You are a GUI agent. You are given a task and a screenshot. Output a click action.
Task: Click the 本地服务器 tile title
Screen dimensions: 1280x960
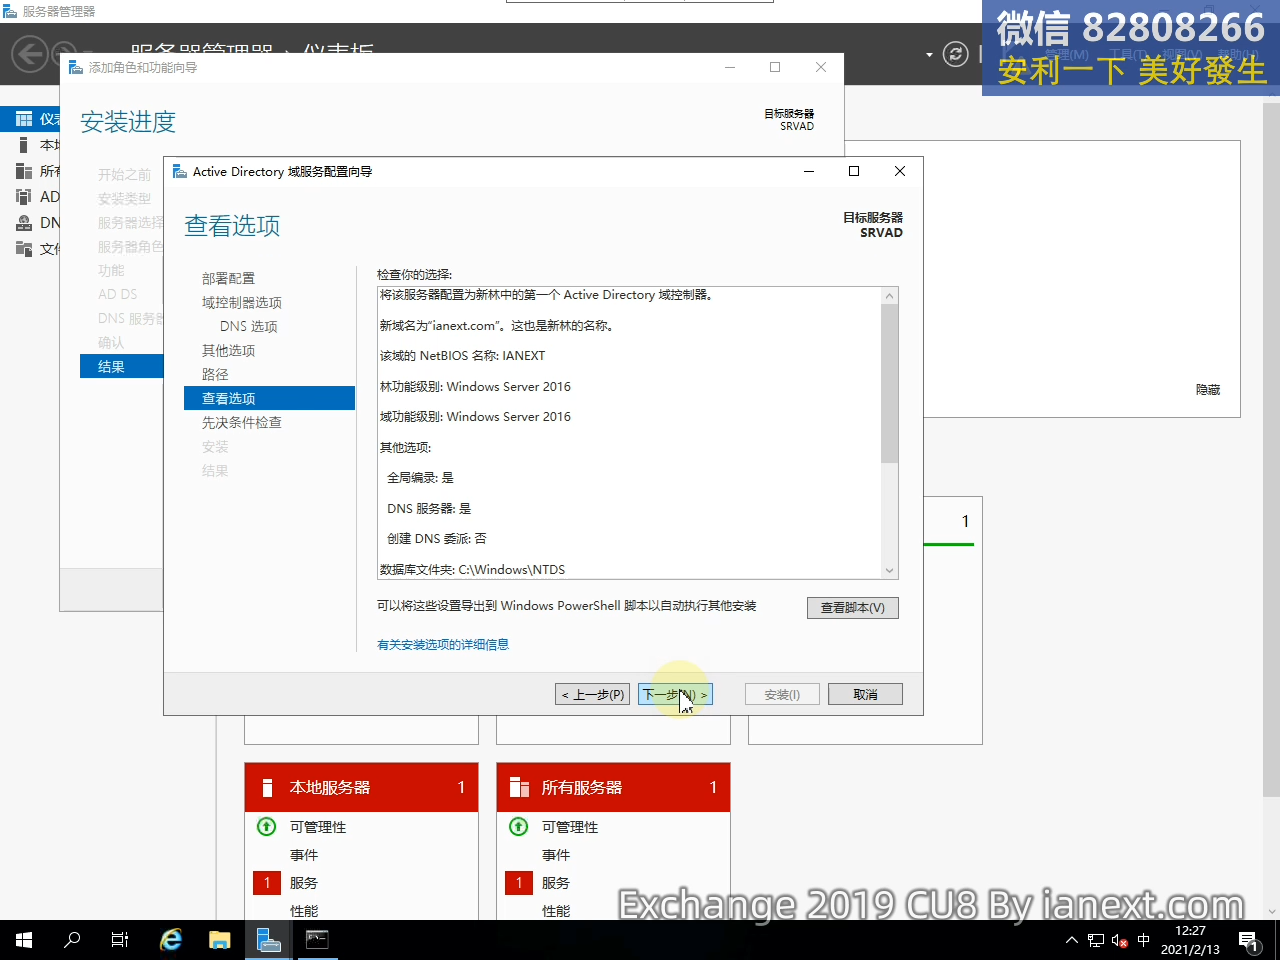coord(330,788)
